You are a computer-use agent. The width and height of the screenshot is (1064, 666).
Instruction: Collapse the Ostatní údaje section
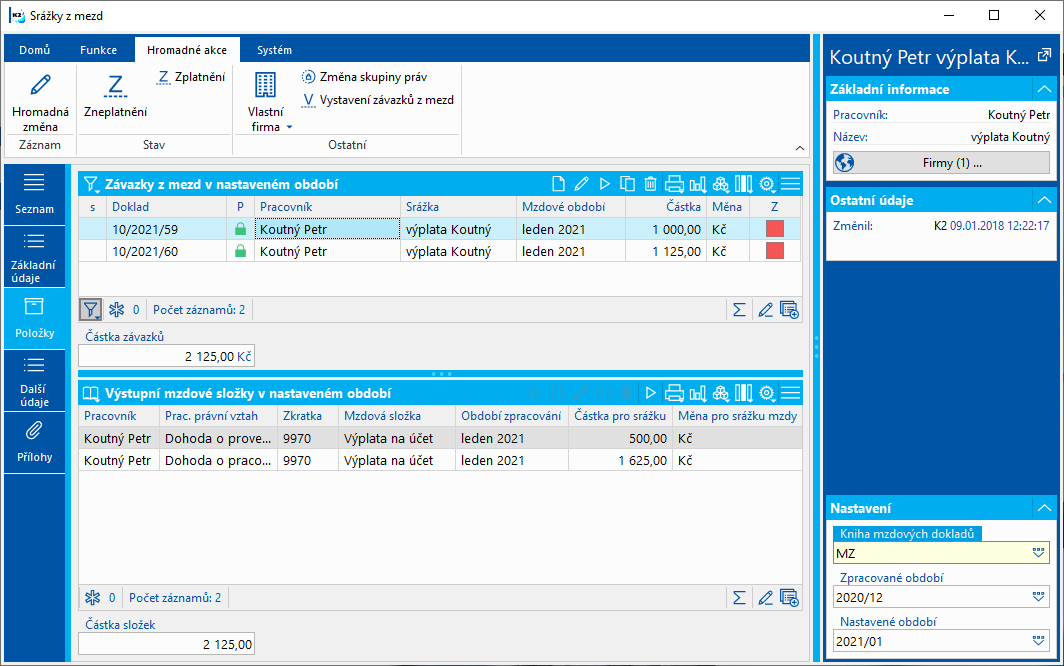pos(1044,200)
